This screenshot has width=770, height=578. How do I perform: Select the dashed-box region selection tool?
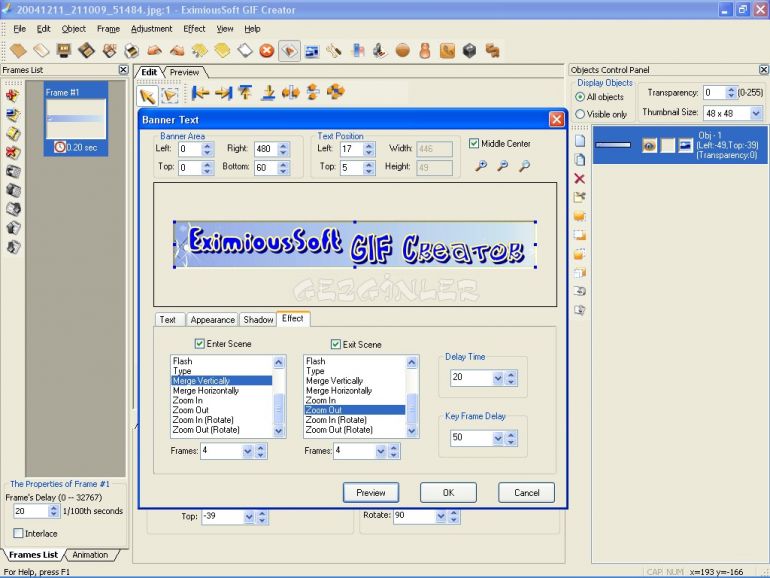point(169,95)
